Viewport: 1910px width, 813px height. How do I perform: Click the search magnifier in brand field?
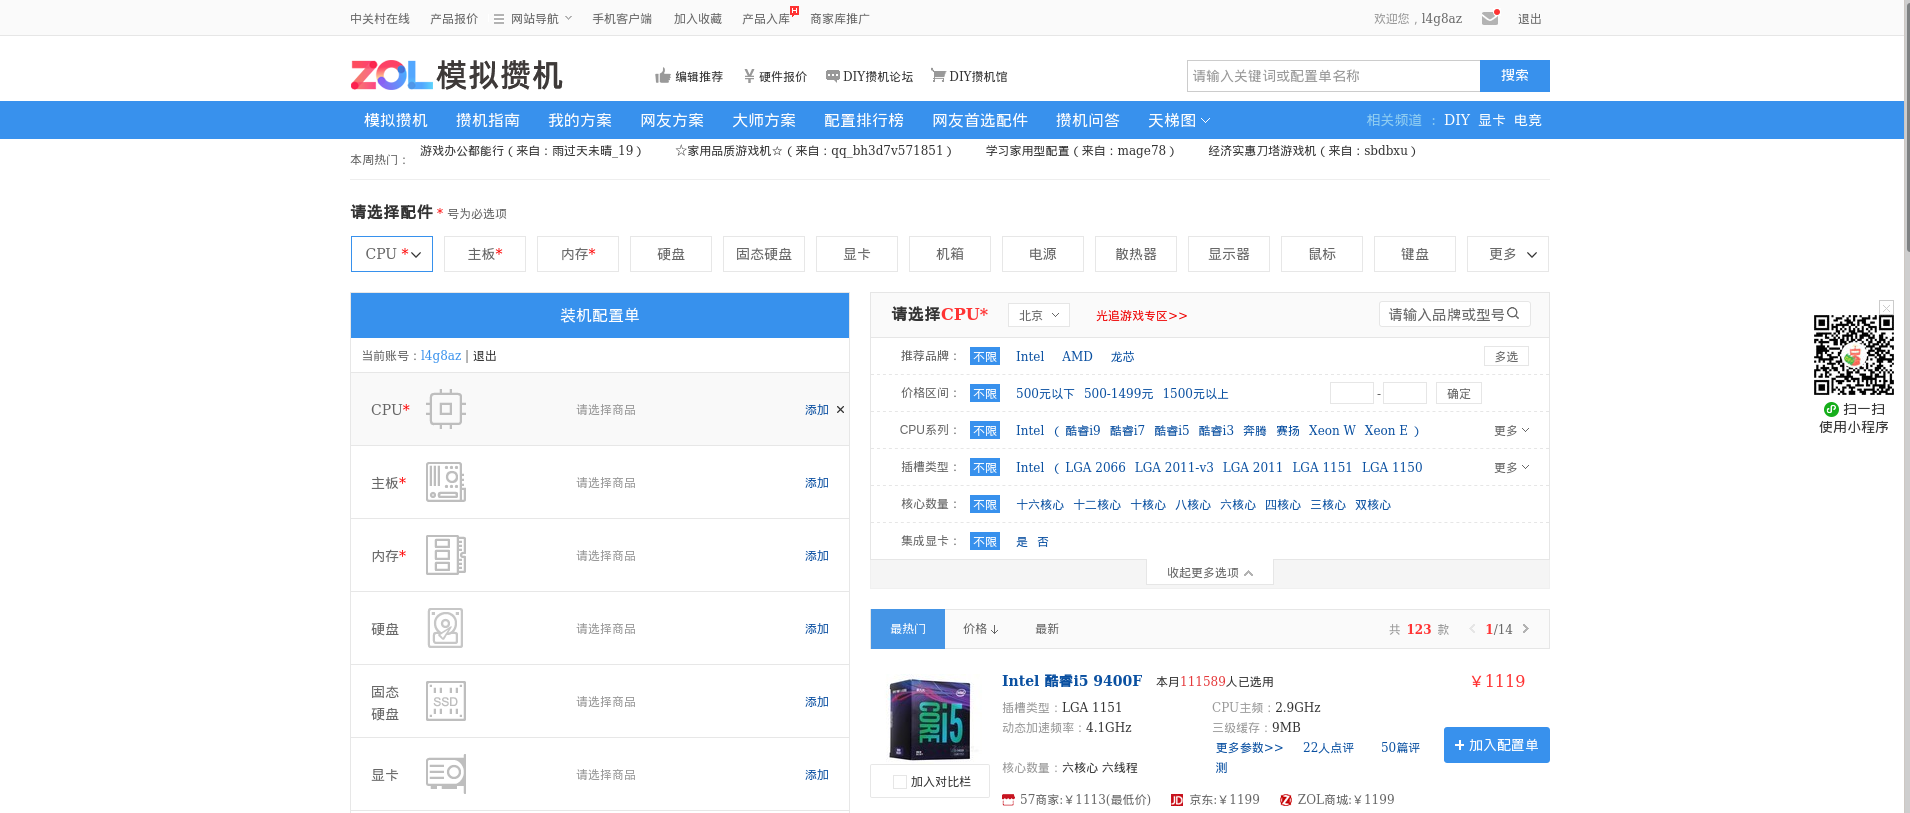click(1513, 314)
